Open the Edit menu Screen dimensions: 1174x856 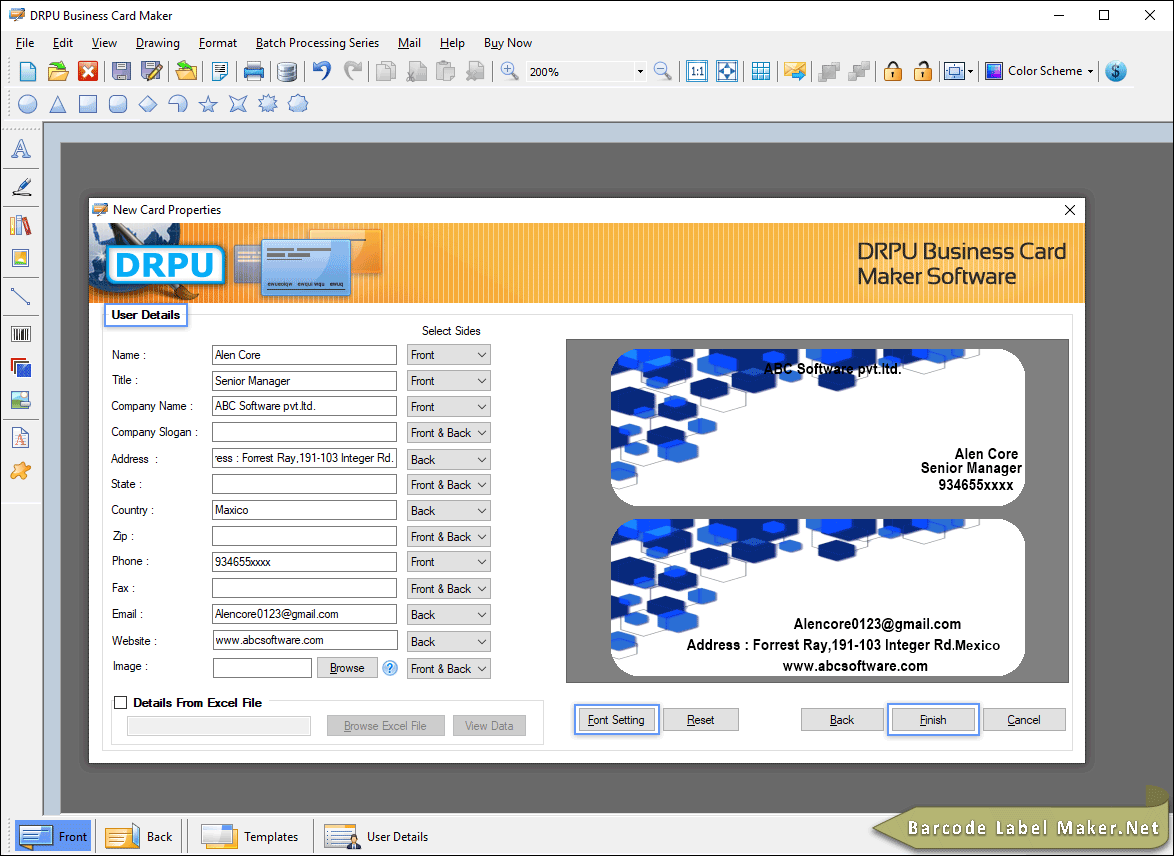point(63,43)
